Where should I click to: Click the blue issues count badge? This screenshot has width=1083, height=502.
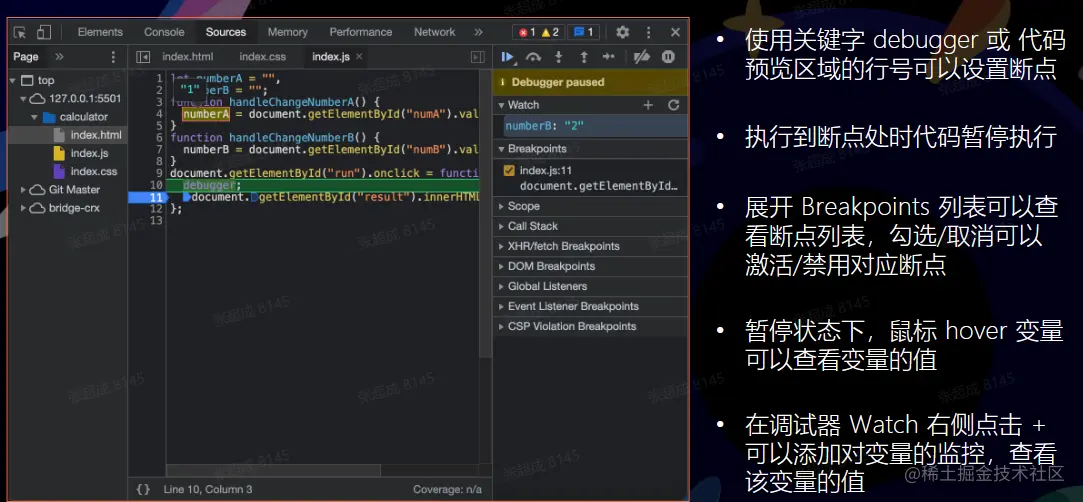[582, 32]
